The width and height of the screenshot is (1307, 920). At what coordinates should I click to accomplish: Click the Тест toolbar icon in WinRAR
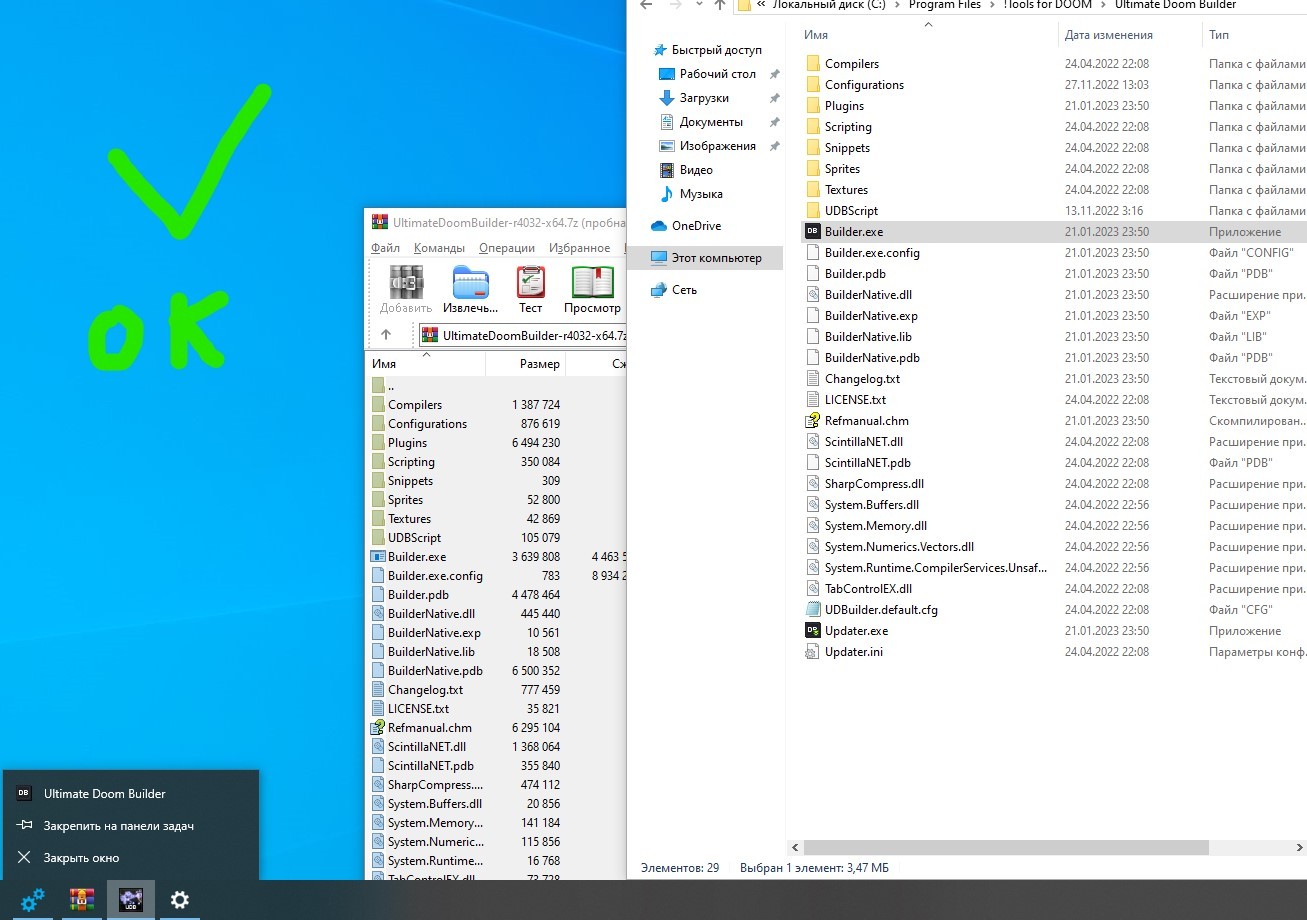pyautogui.click(x=531, y=283)
